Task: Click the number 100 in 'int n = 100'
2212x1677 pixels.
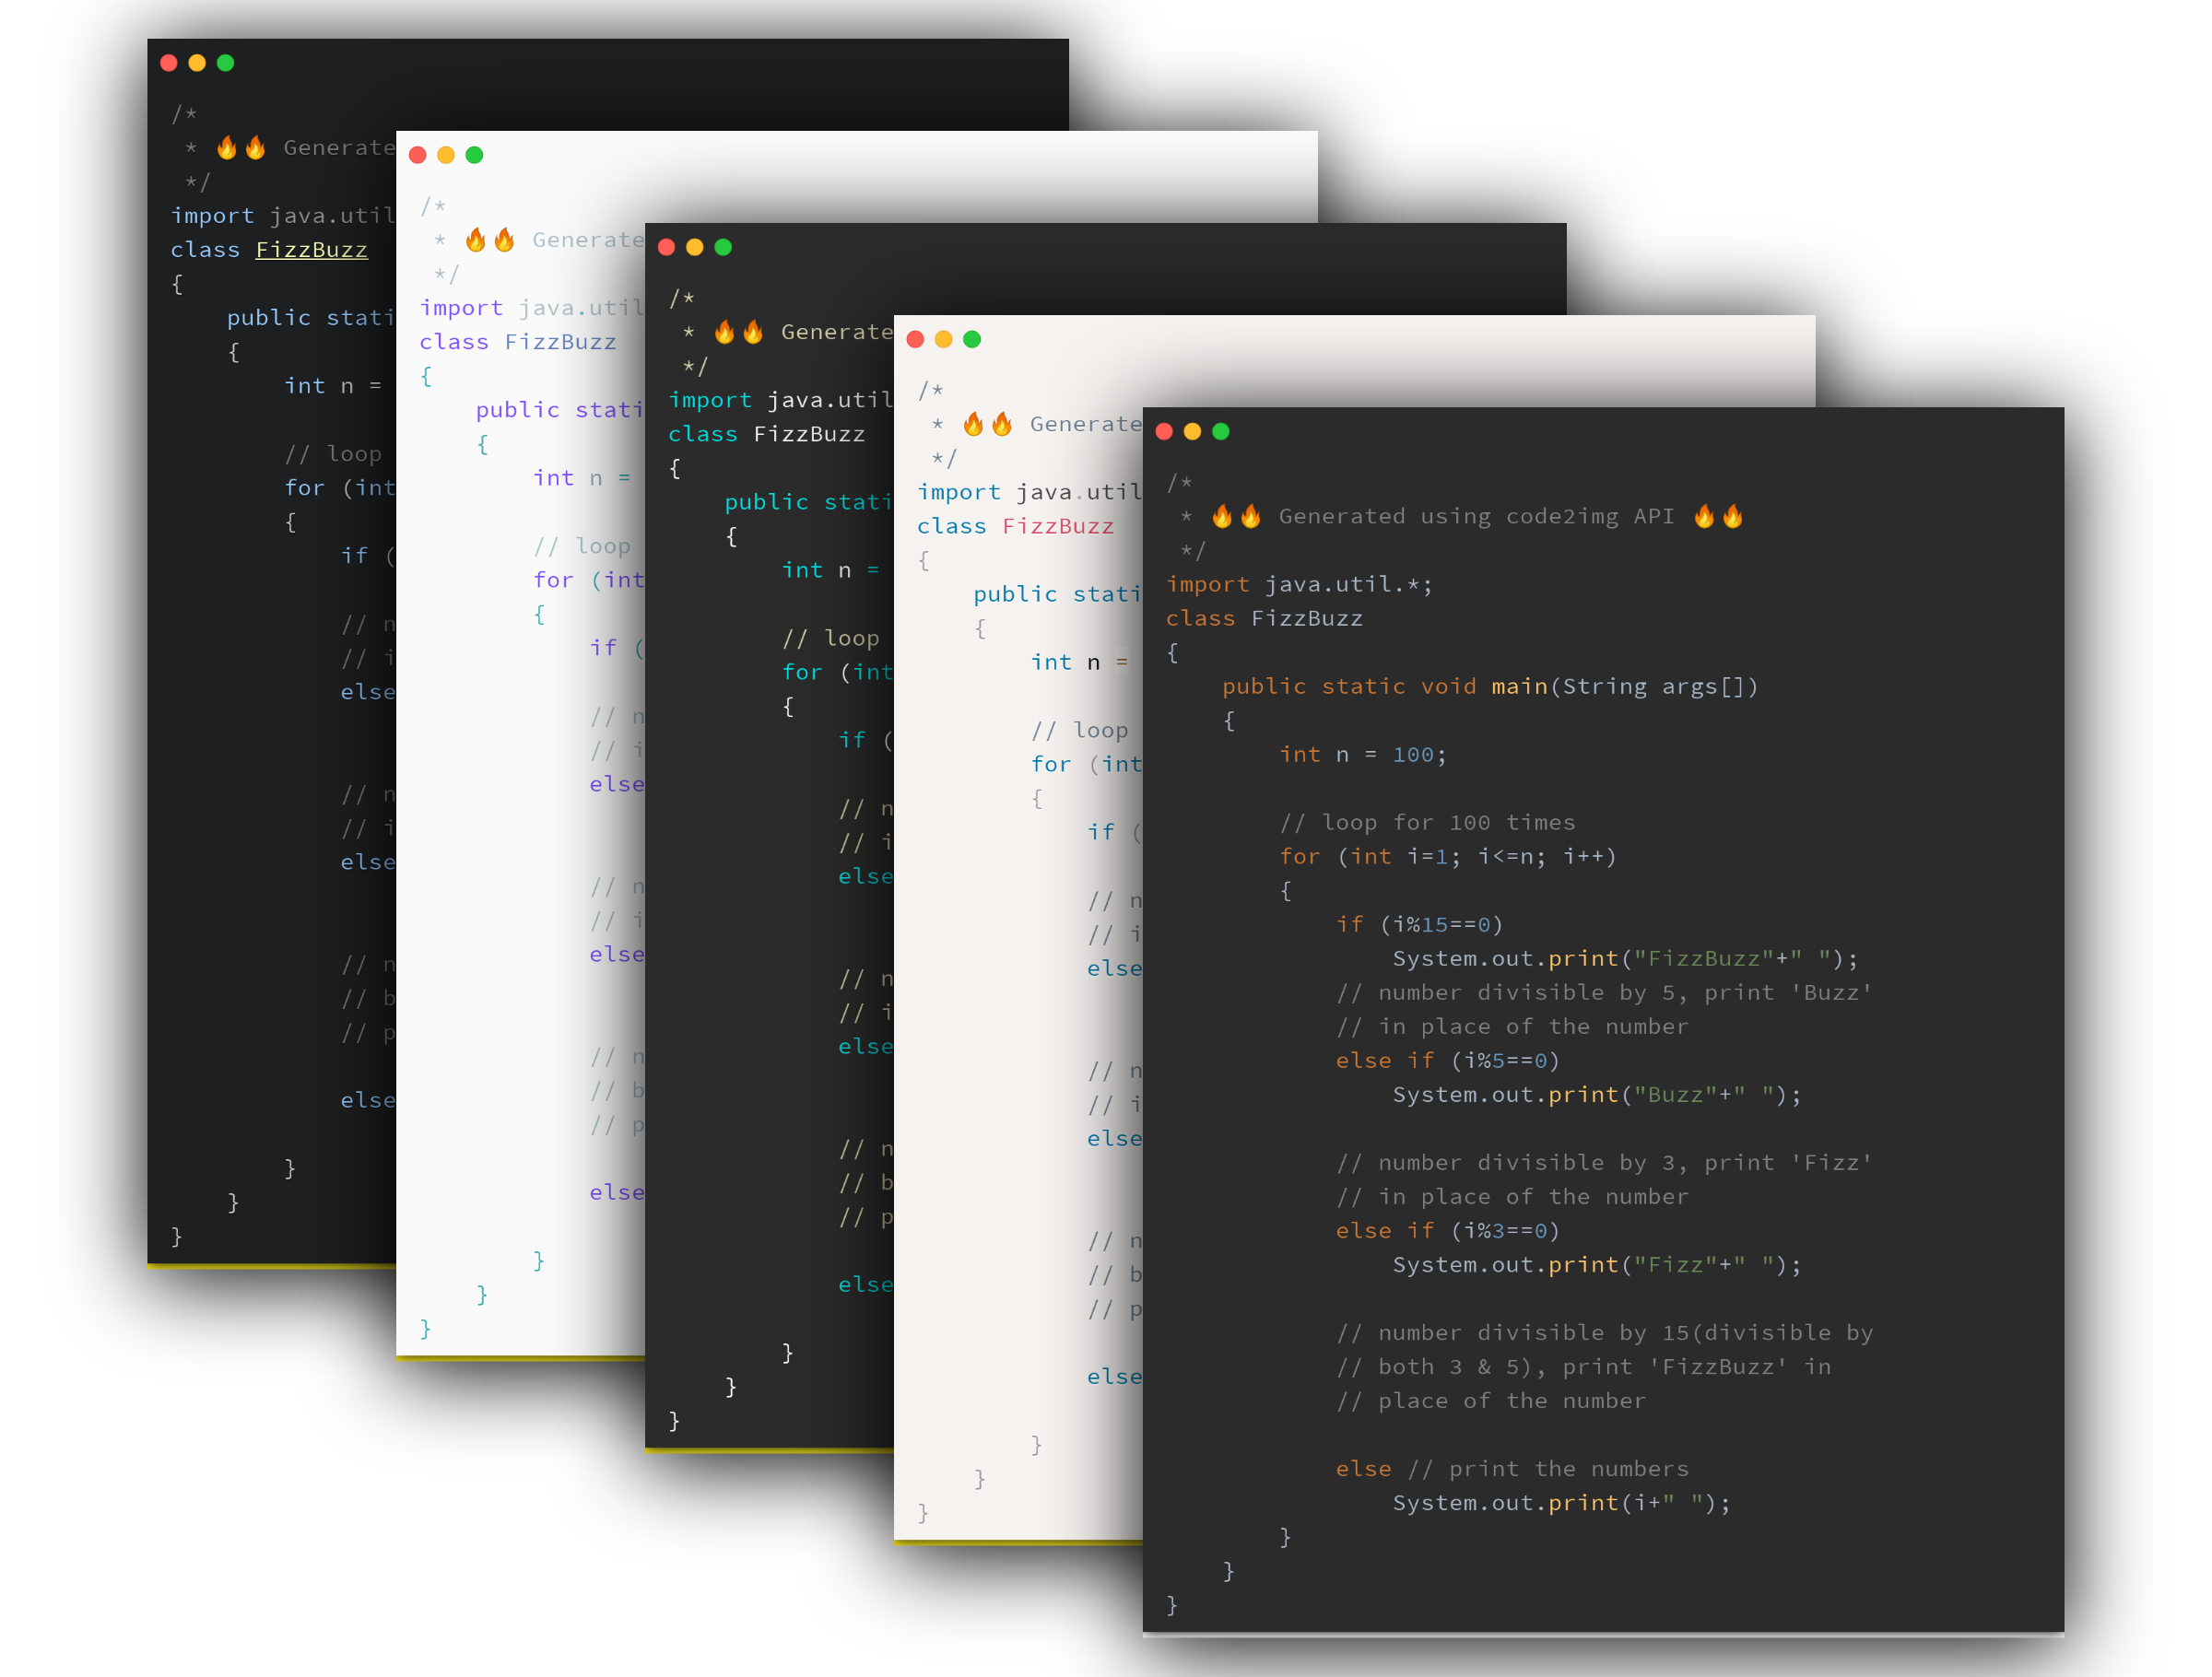Action: [x=1412, y=754]
